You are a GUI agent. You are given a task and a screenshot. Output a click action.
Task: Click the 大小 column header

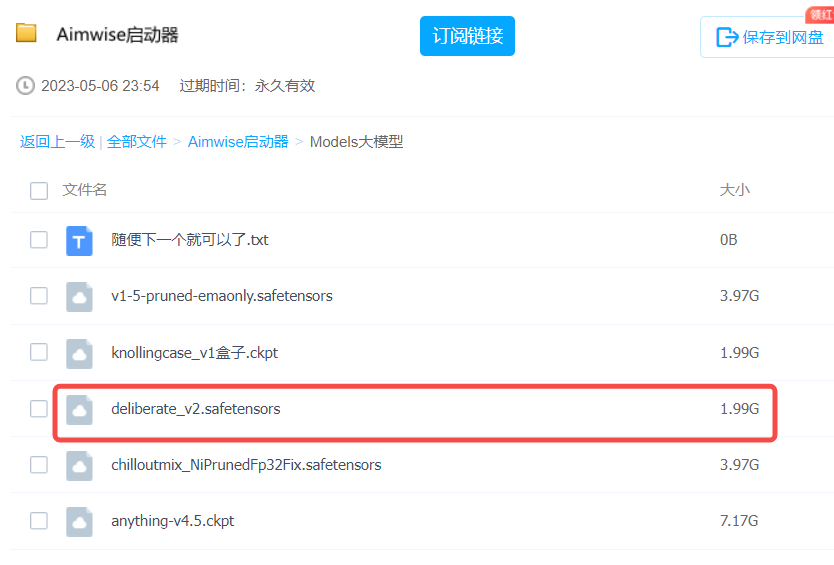(x=735, y=190)
